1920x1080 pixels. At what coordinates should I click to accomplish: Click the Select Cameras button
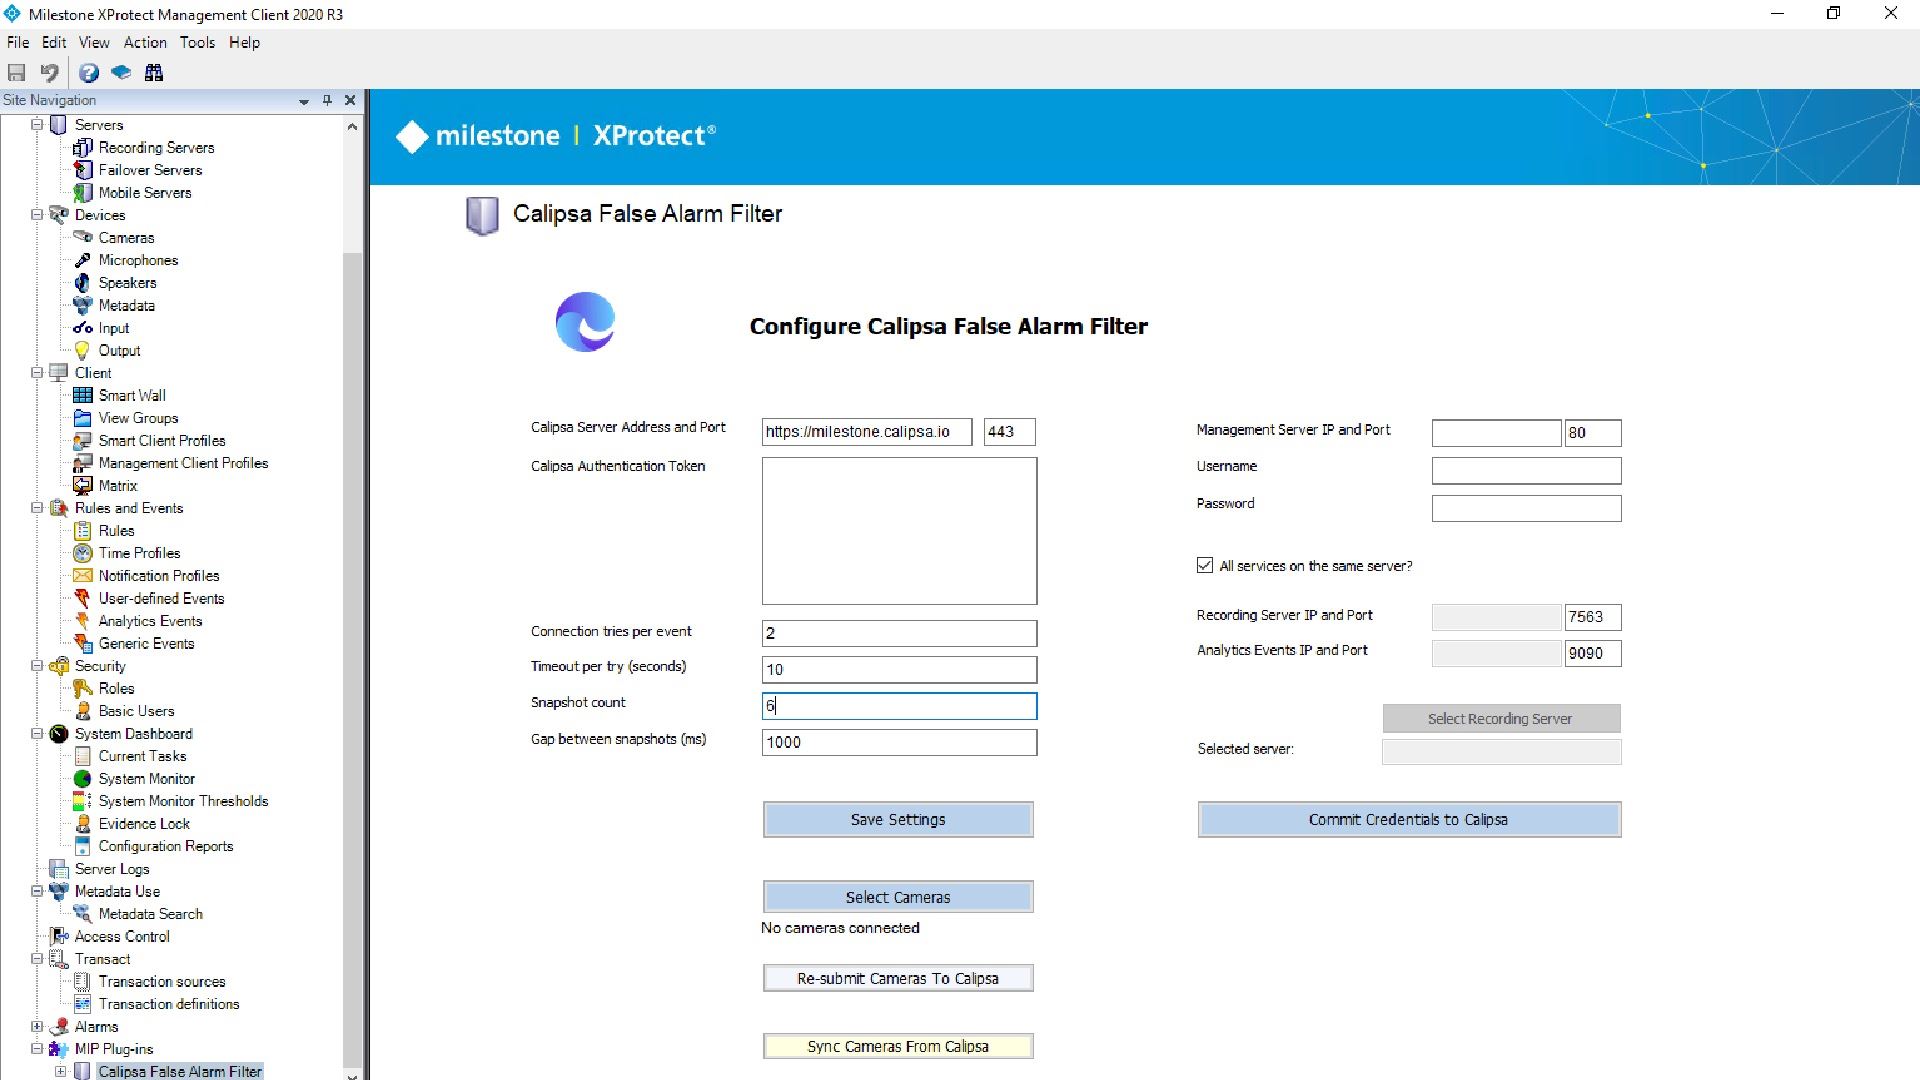[x=898, y=897]
